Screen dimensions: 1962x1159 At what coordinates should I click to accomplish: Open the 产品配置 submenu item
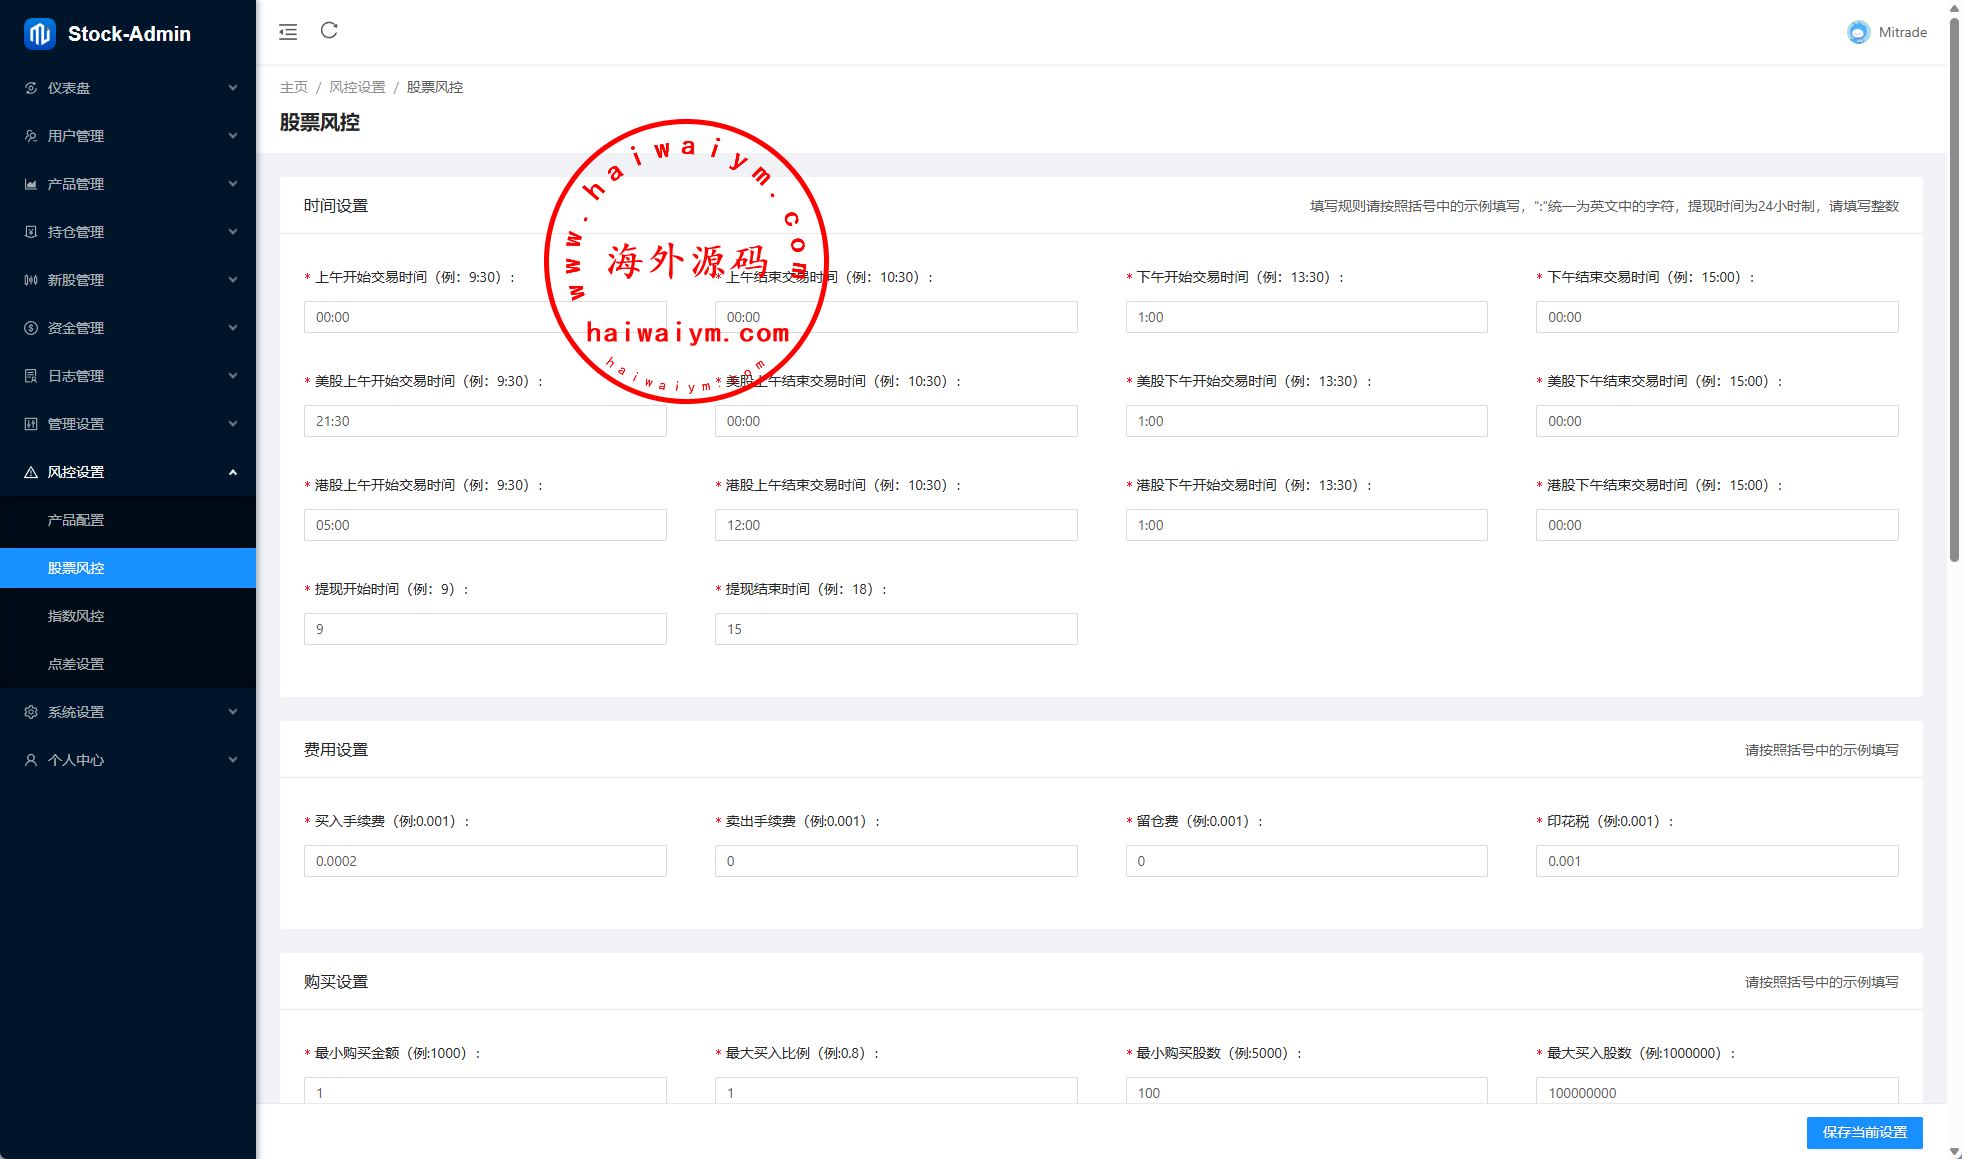point(76,520)
